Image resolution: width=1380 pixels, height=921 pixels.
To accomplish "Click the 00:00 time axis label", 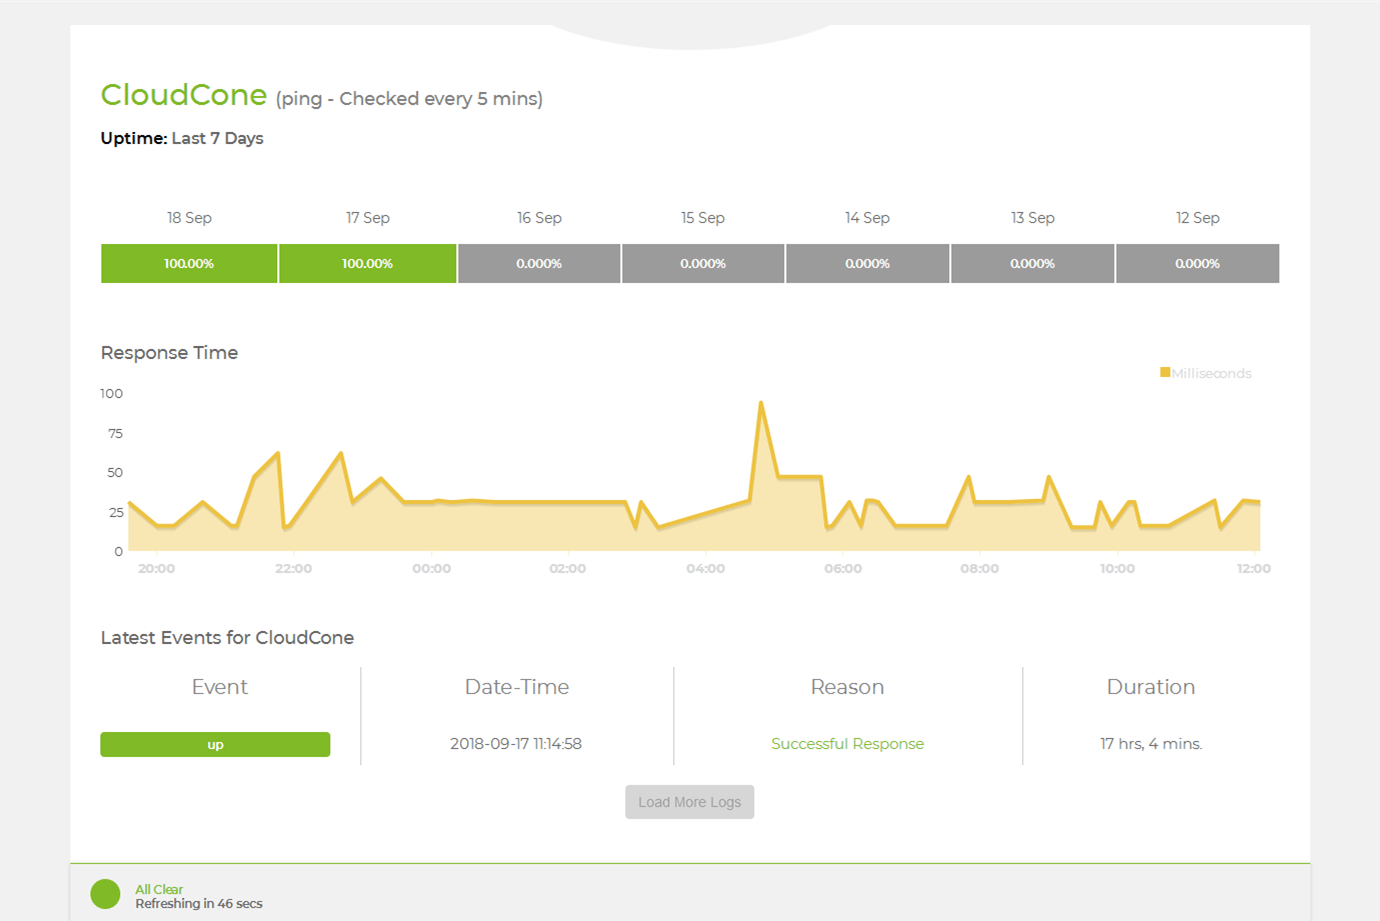I will tap(431, 569).
